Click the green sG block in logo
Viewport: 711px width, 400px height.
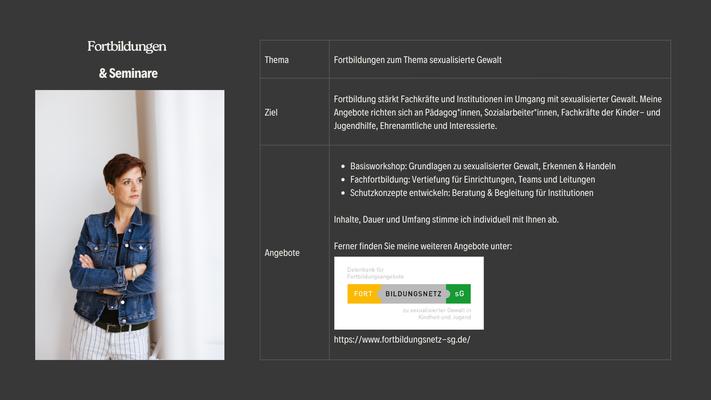(459, 294)
